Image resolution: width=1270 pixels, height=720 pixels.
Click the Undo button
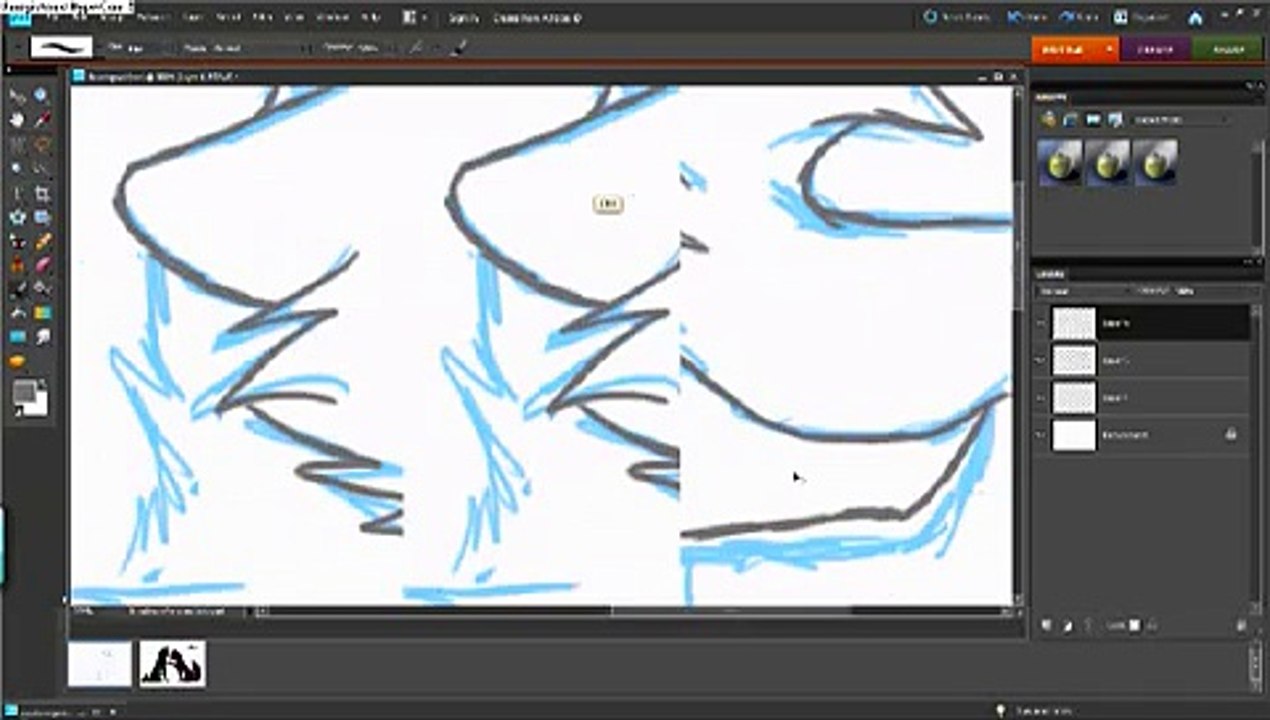click(x=1028, y=18)
